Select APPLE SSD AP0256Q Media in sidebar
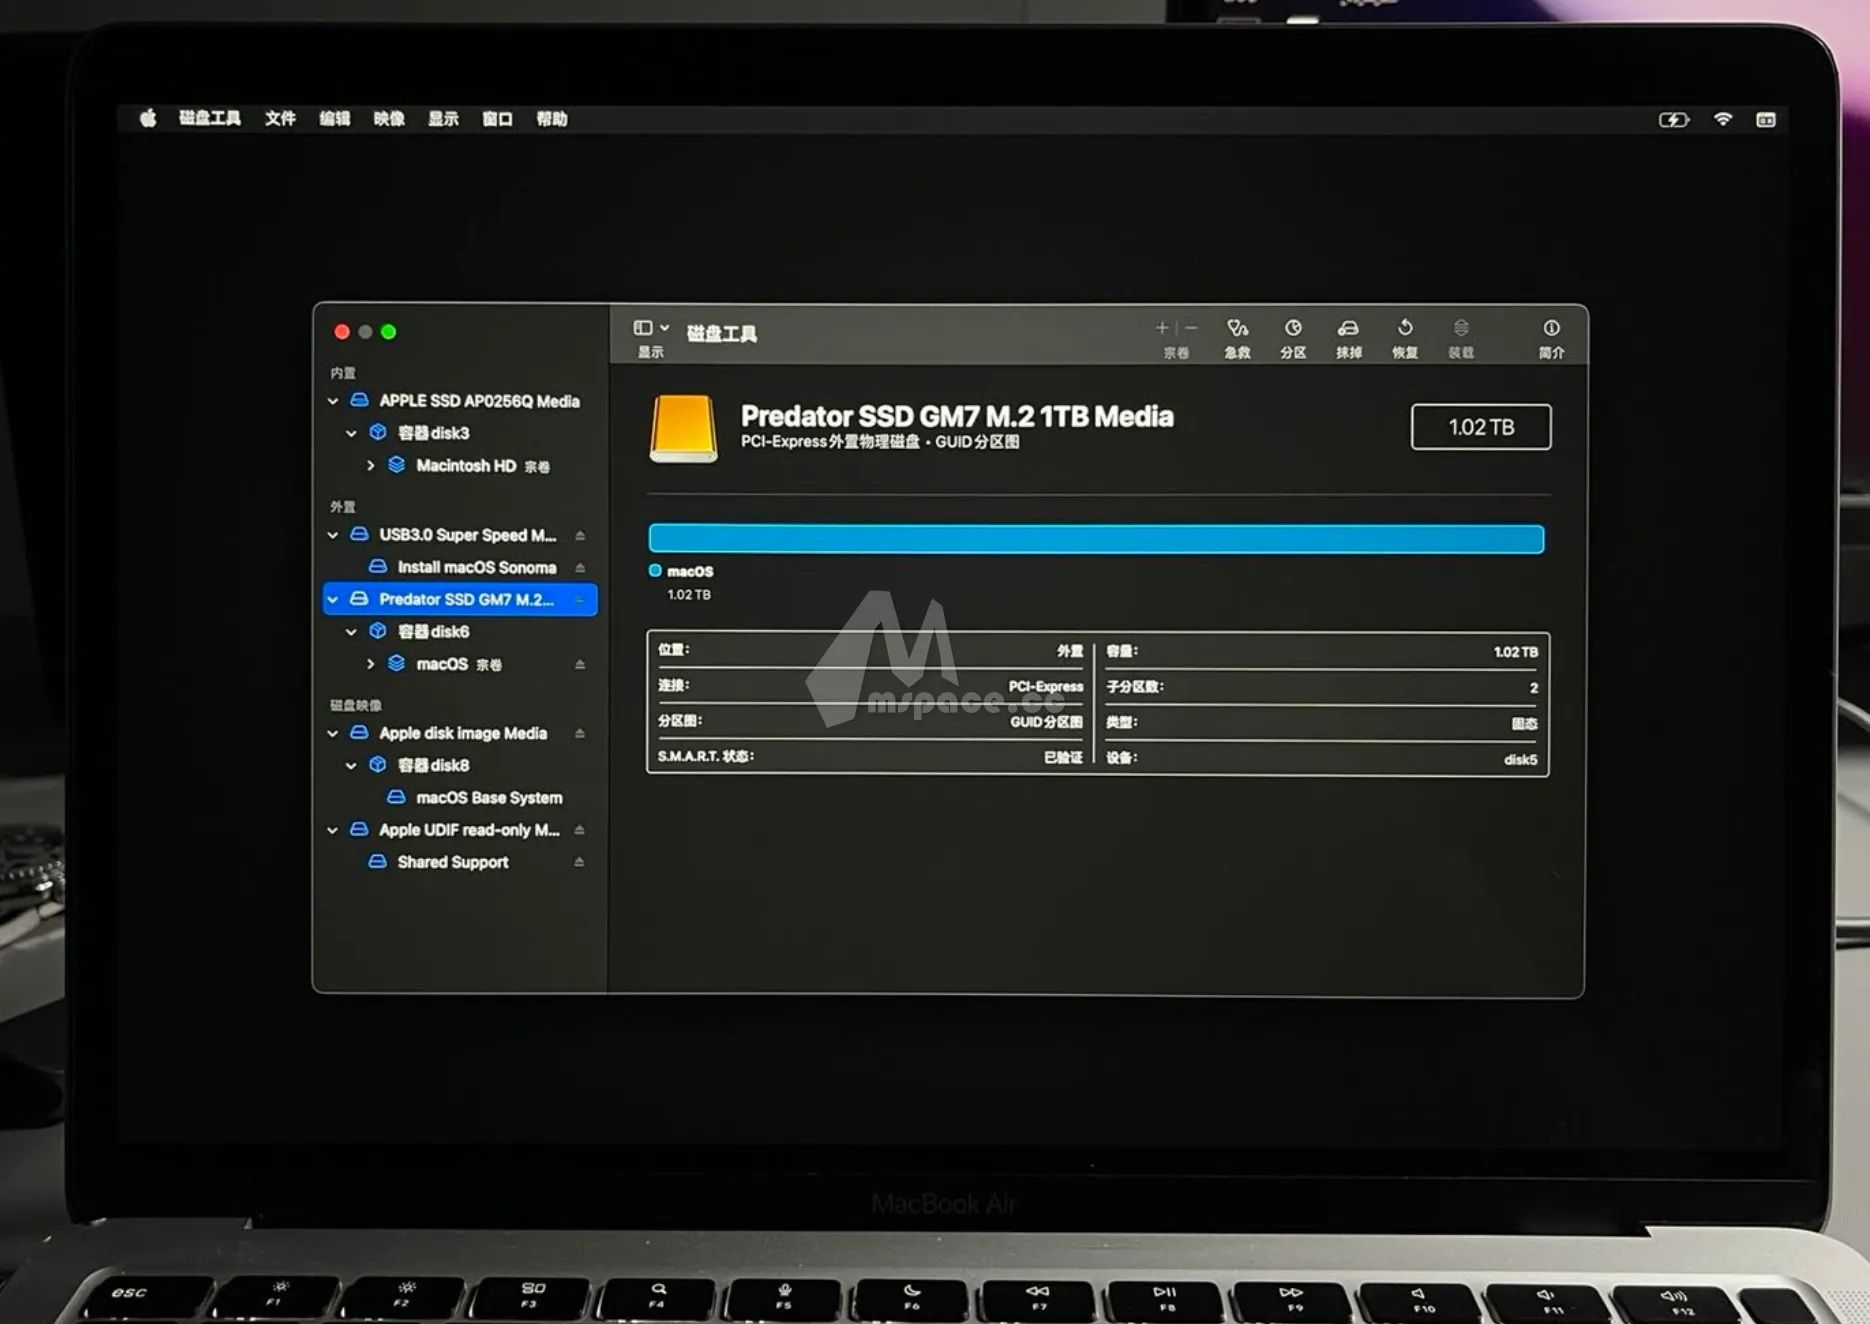The height and width of the screenshot is (1324, 1870). [x=479, y=401]
